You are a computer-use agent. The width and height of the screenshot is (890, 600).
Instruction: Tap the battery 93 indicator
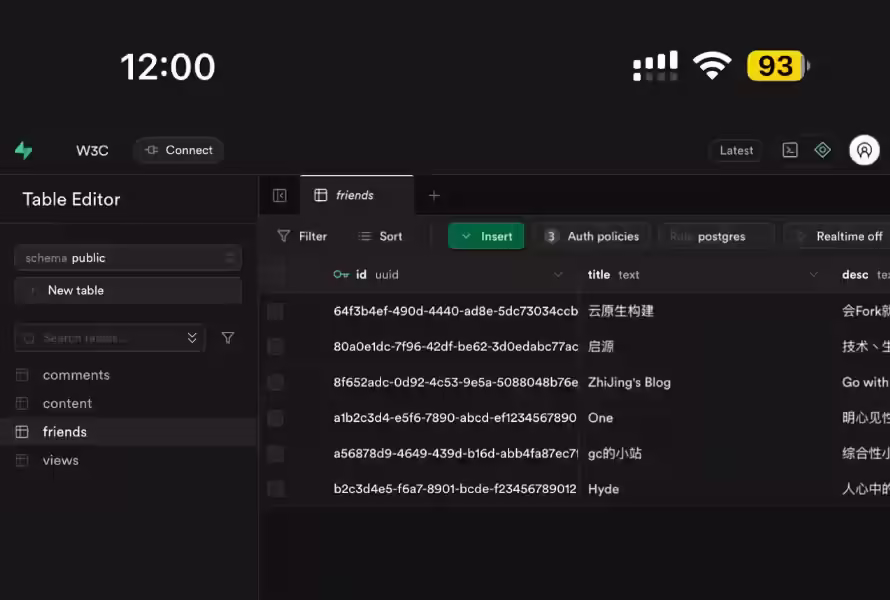[779, 65]
